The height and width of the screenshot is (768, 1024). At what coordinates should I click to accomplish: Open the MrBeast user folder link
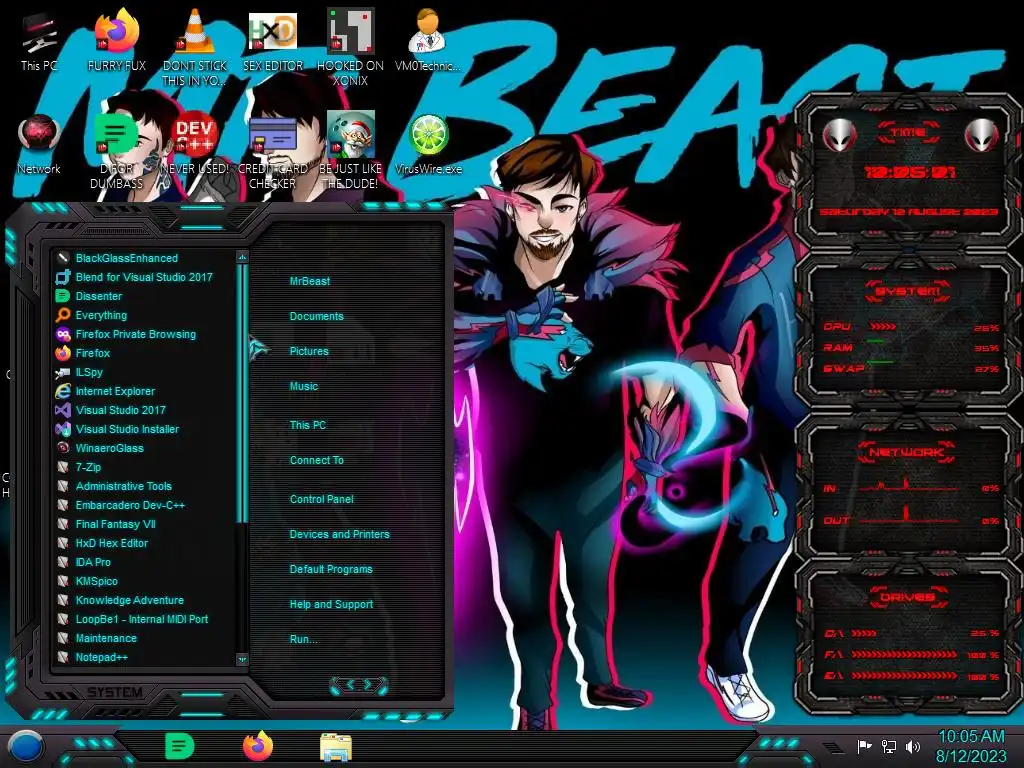pyautogui.click(x=310, y=281)
